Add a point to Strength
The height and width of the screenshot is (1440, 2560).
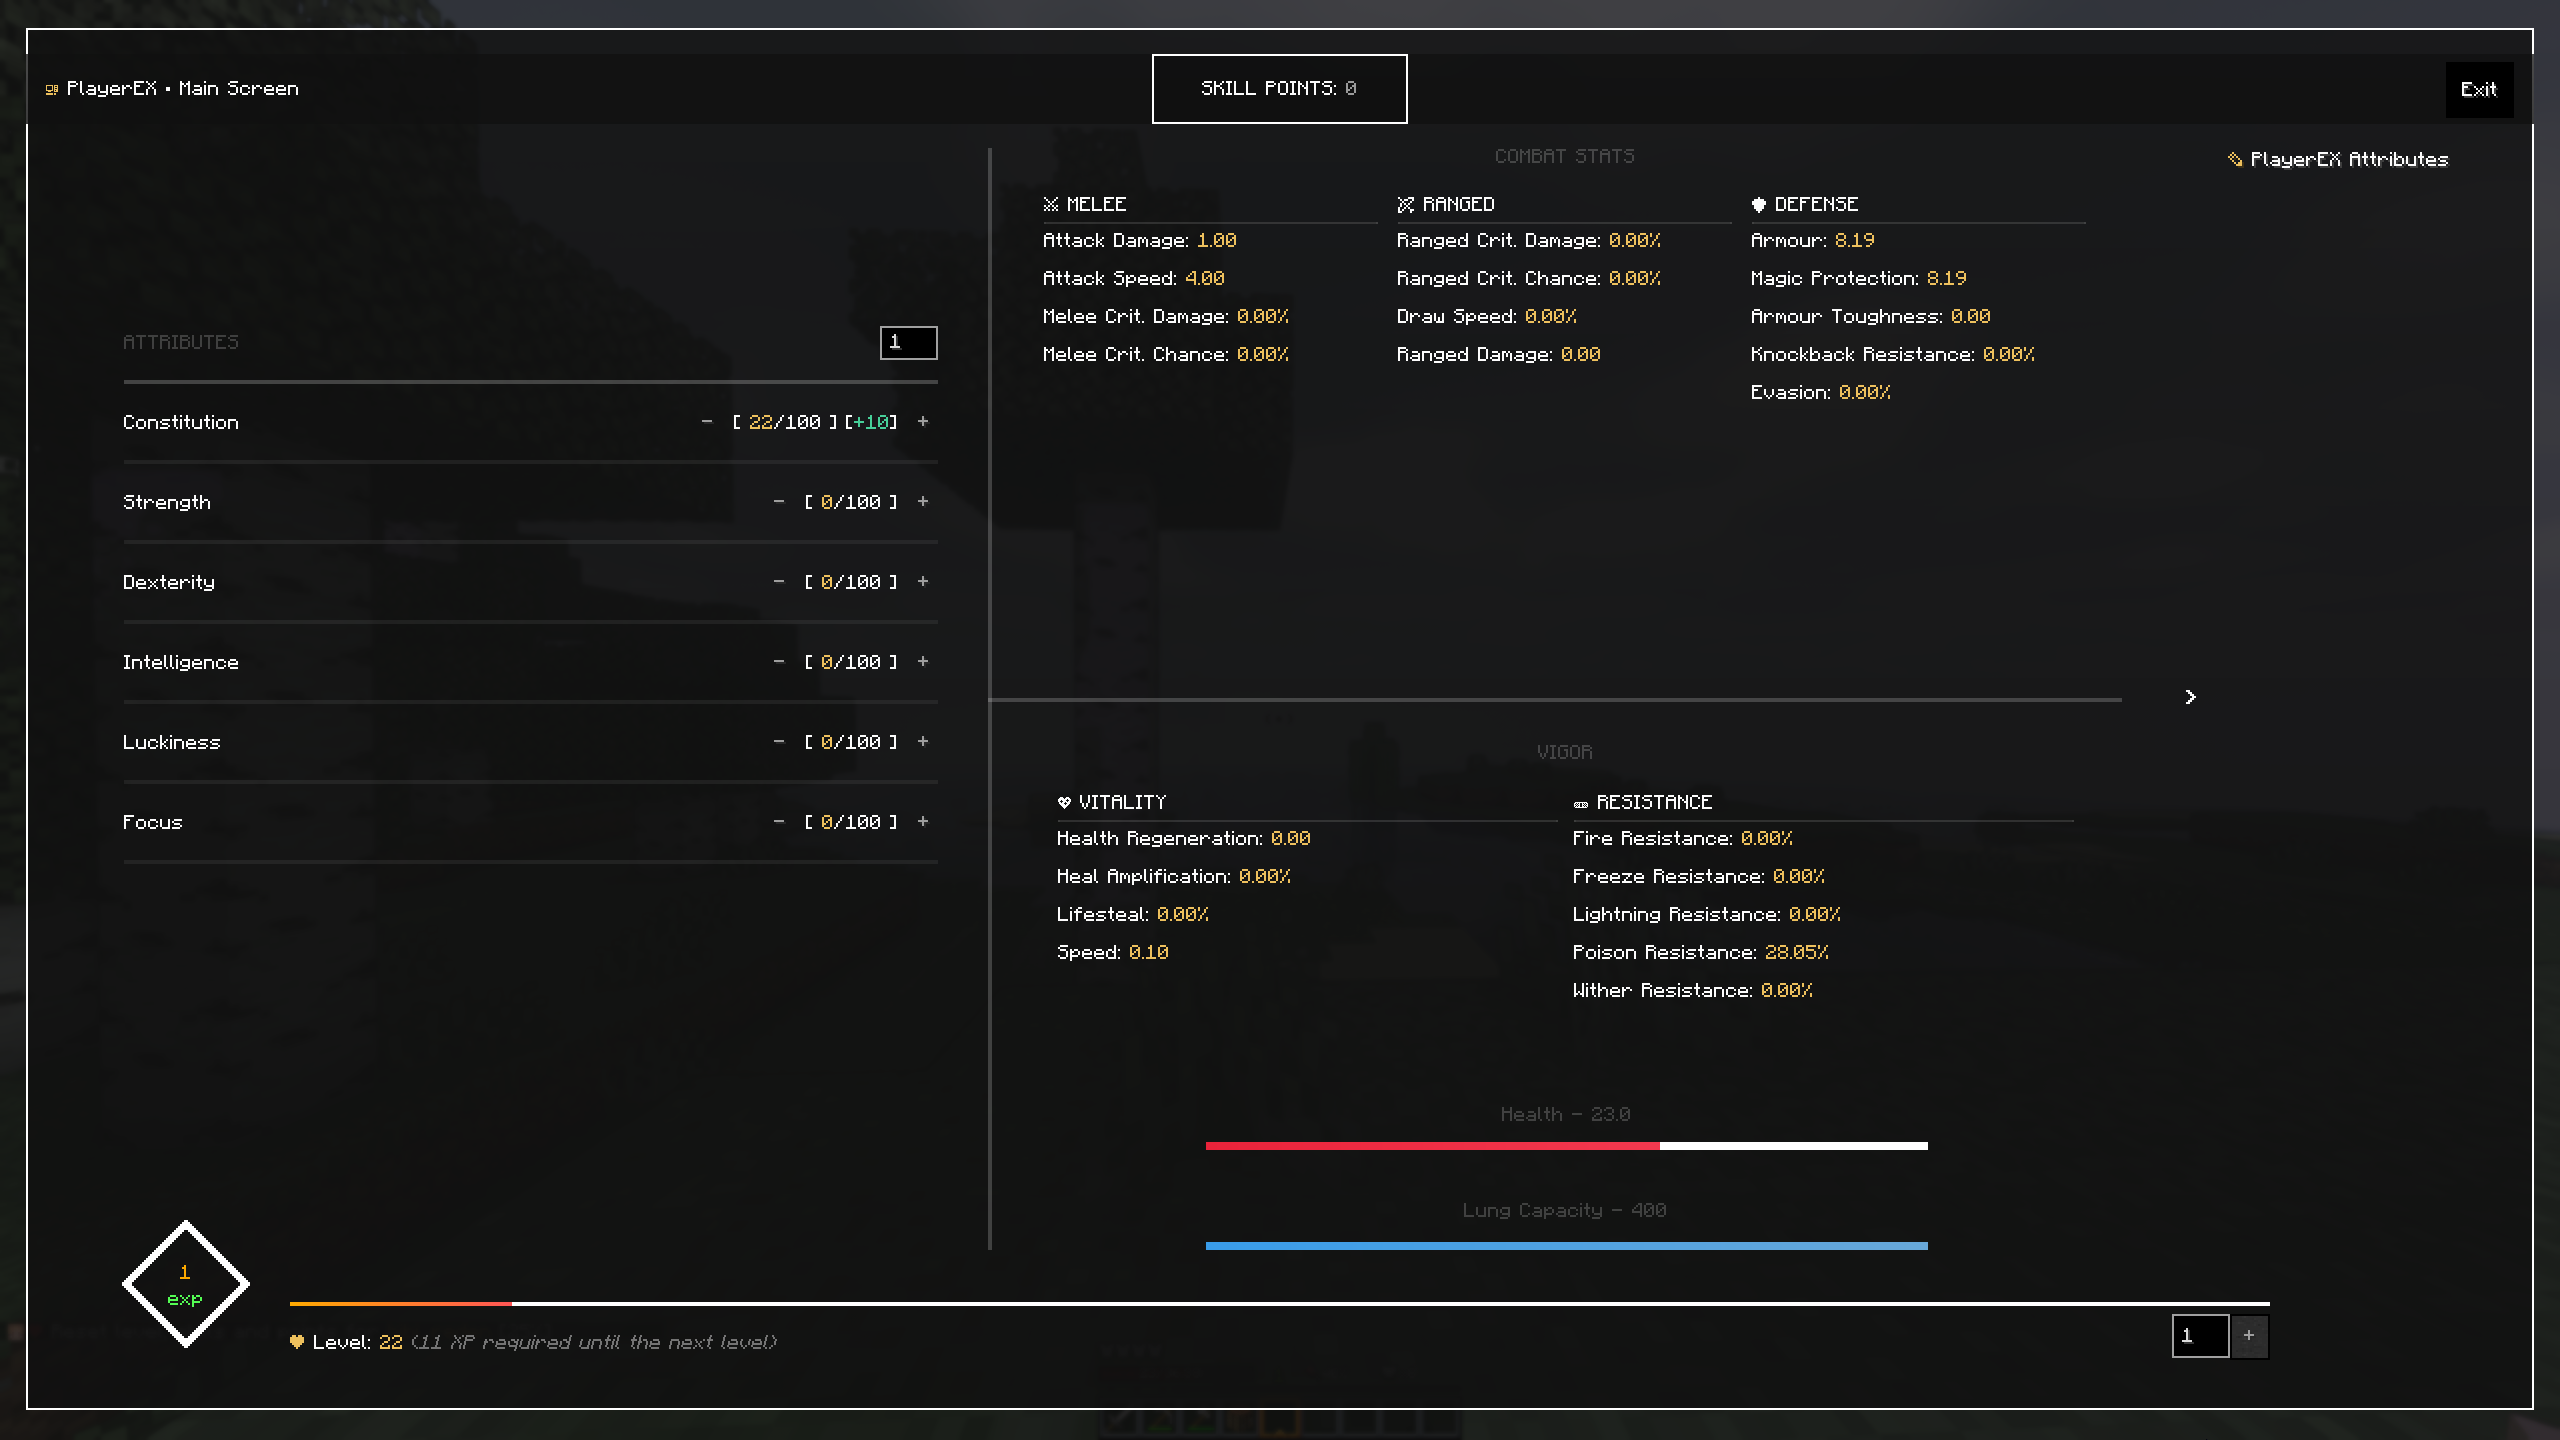(923, 502)
